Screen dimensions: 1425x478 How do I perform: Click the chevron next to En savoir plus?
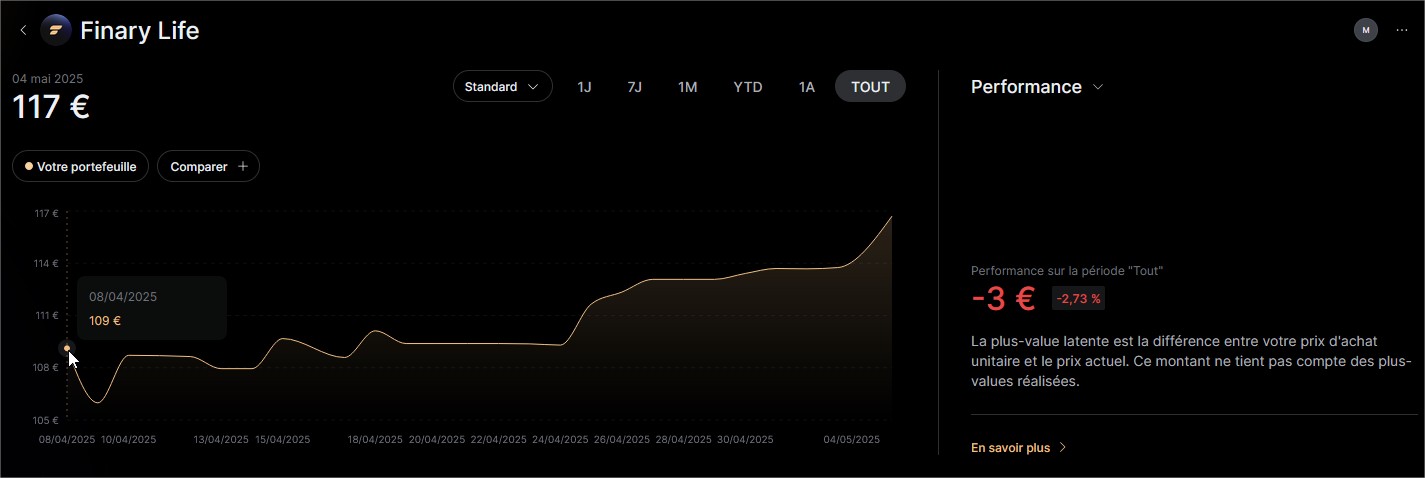1063,448
